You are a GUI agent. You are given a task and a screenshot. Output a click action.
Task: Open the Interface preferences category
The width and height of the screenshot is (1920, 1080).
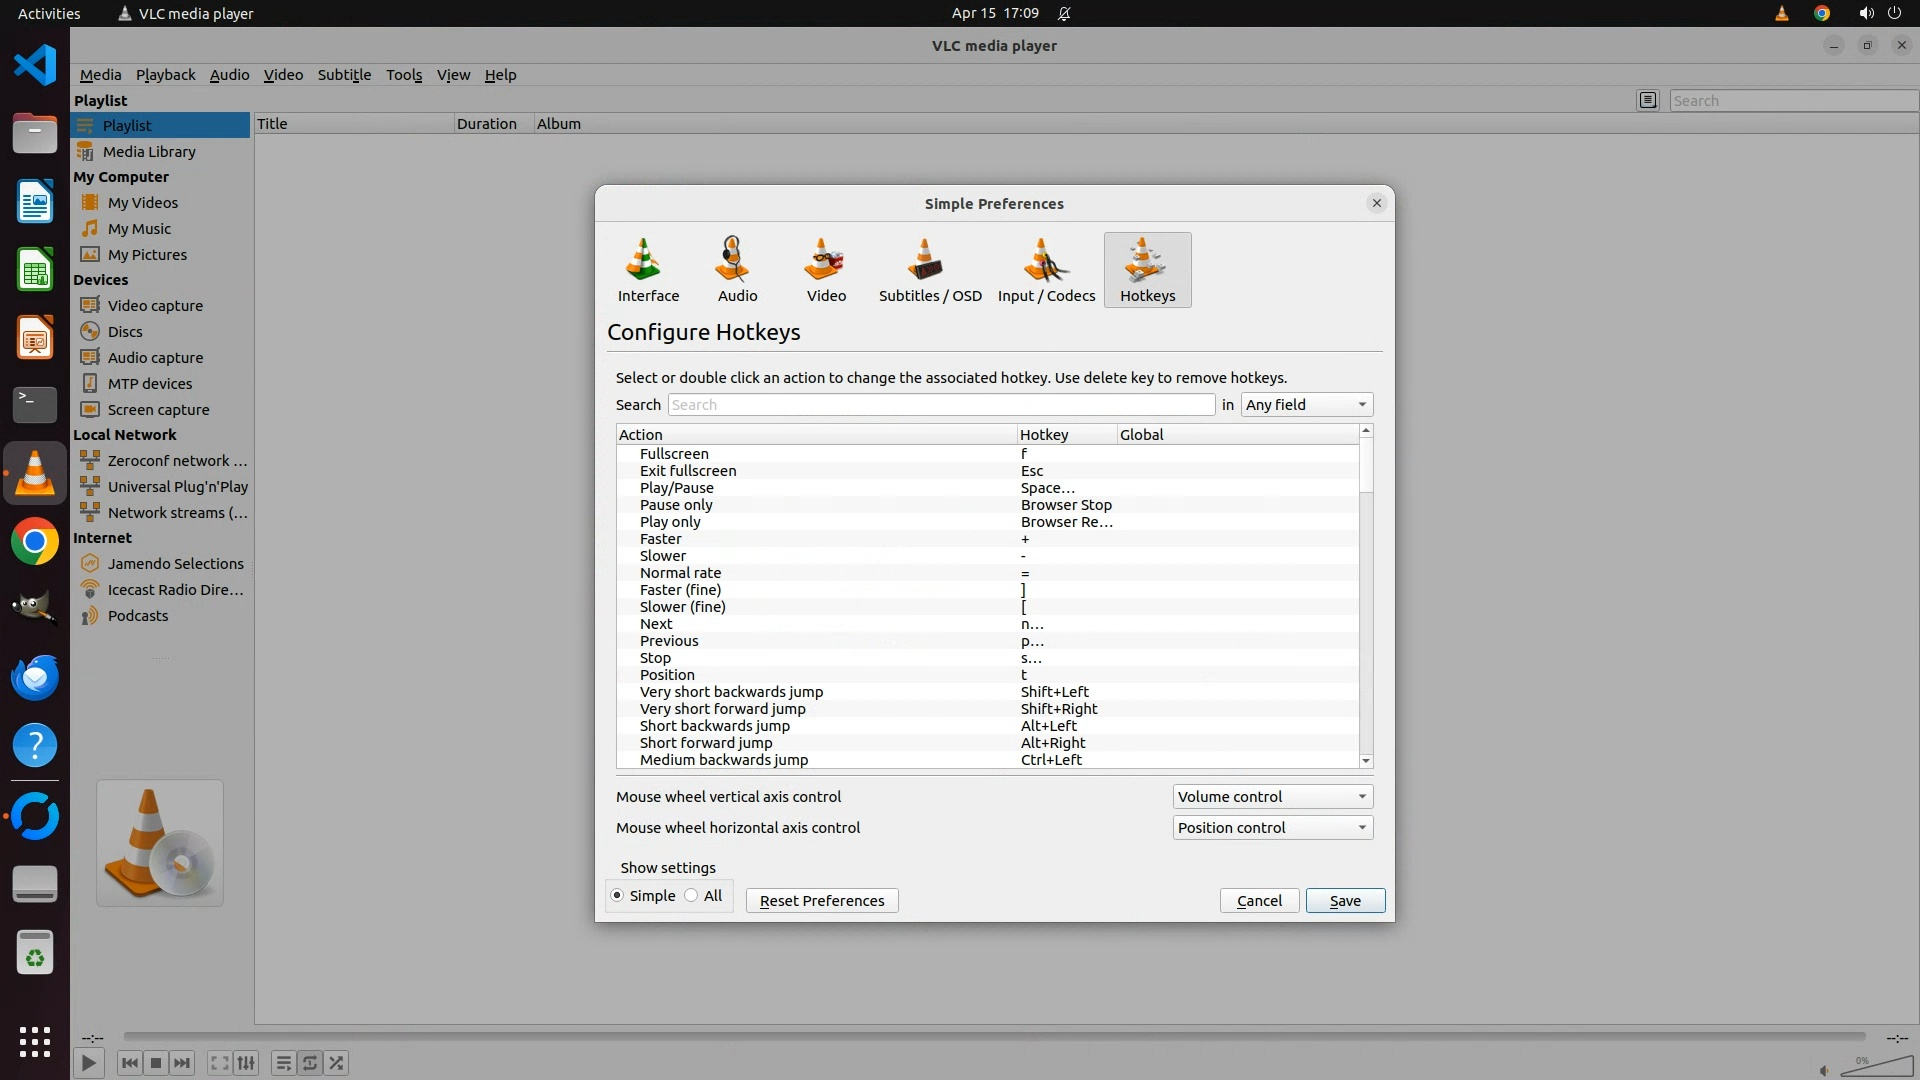click(x=647, y=270)
